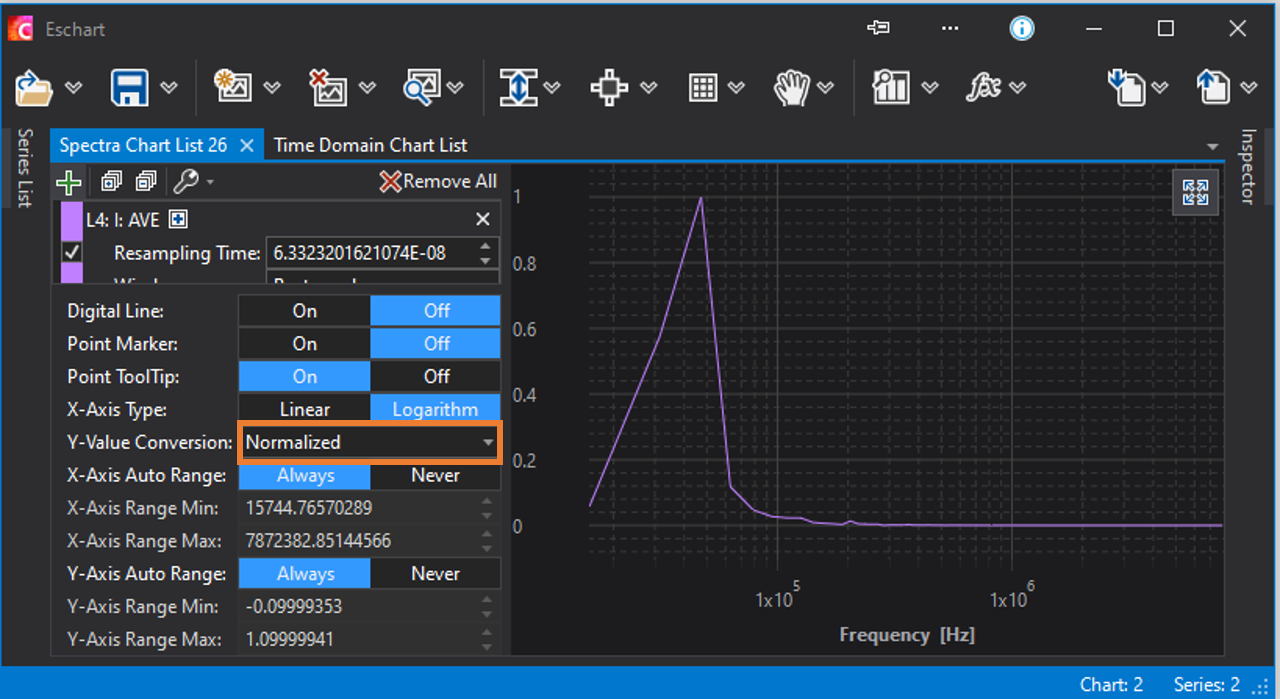Select Logarithm X-Axis Type

click(436, 409)
